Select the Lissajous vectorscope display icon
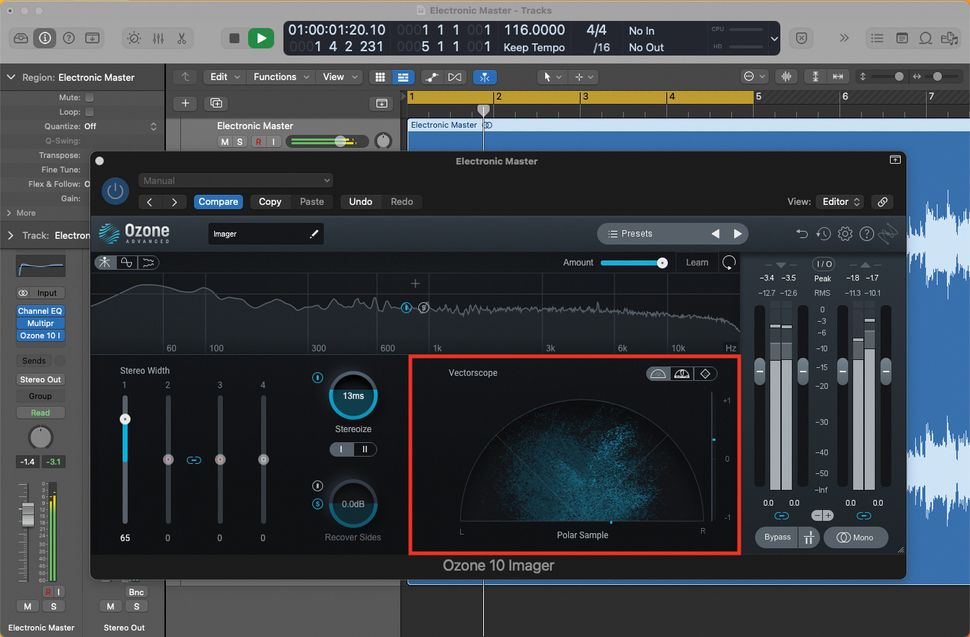Screen dimensions: 970x637 [707, 373]
